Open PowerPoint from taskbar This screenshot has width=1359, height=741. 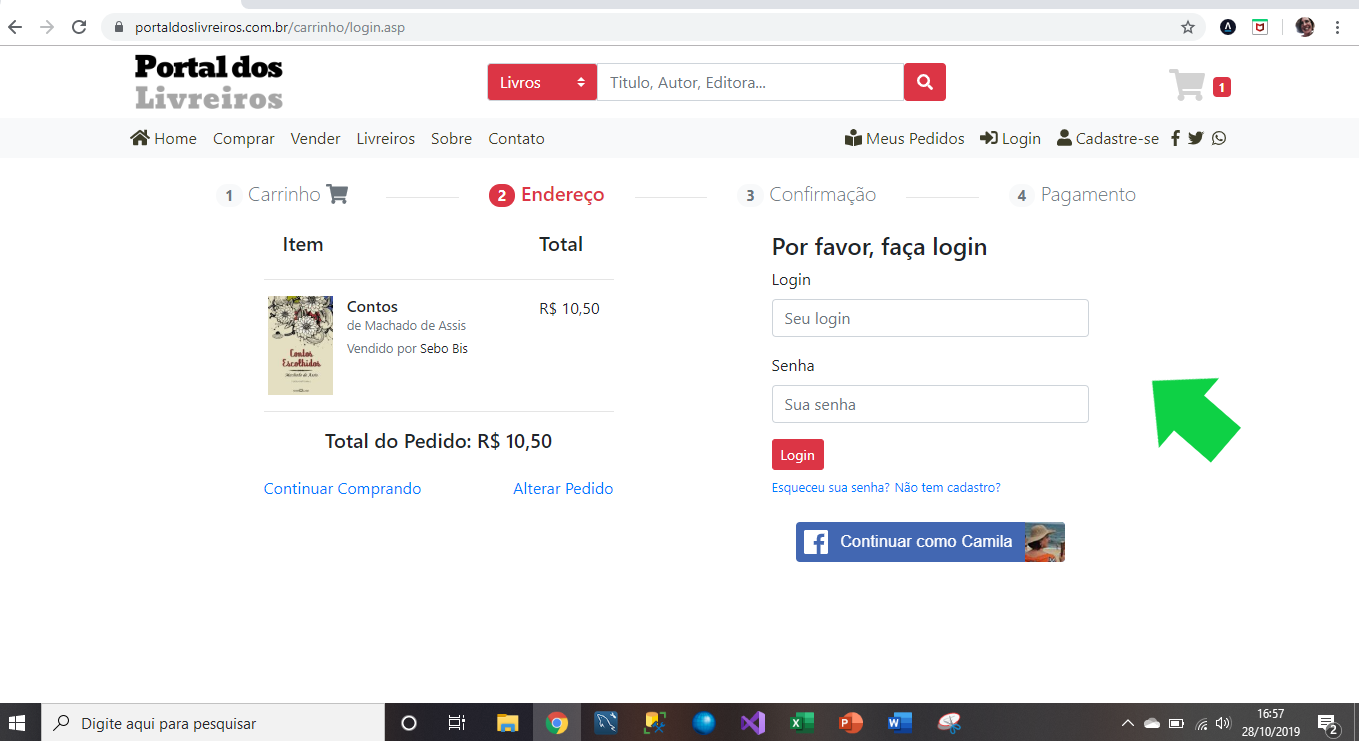click(850, 723)
